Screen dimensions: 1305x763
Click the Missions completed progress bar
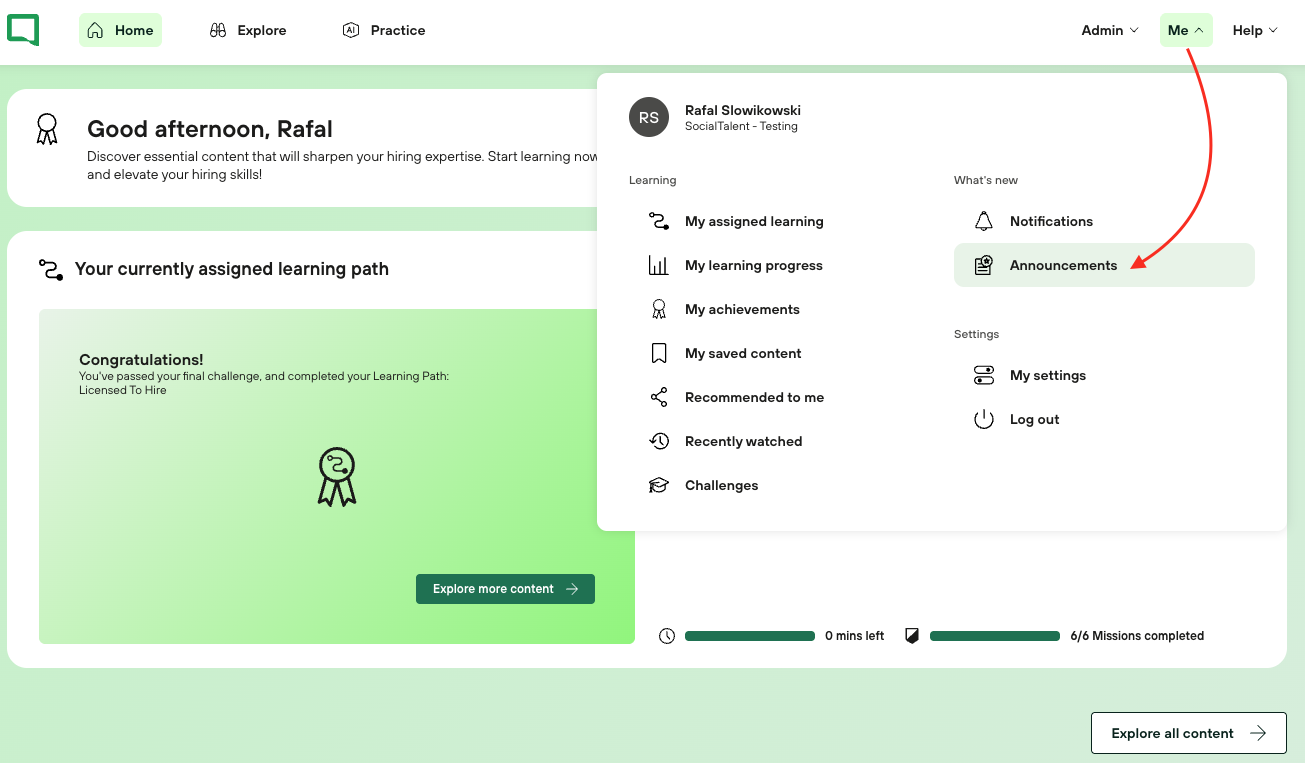point(994,636)
